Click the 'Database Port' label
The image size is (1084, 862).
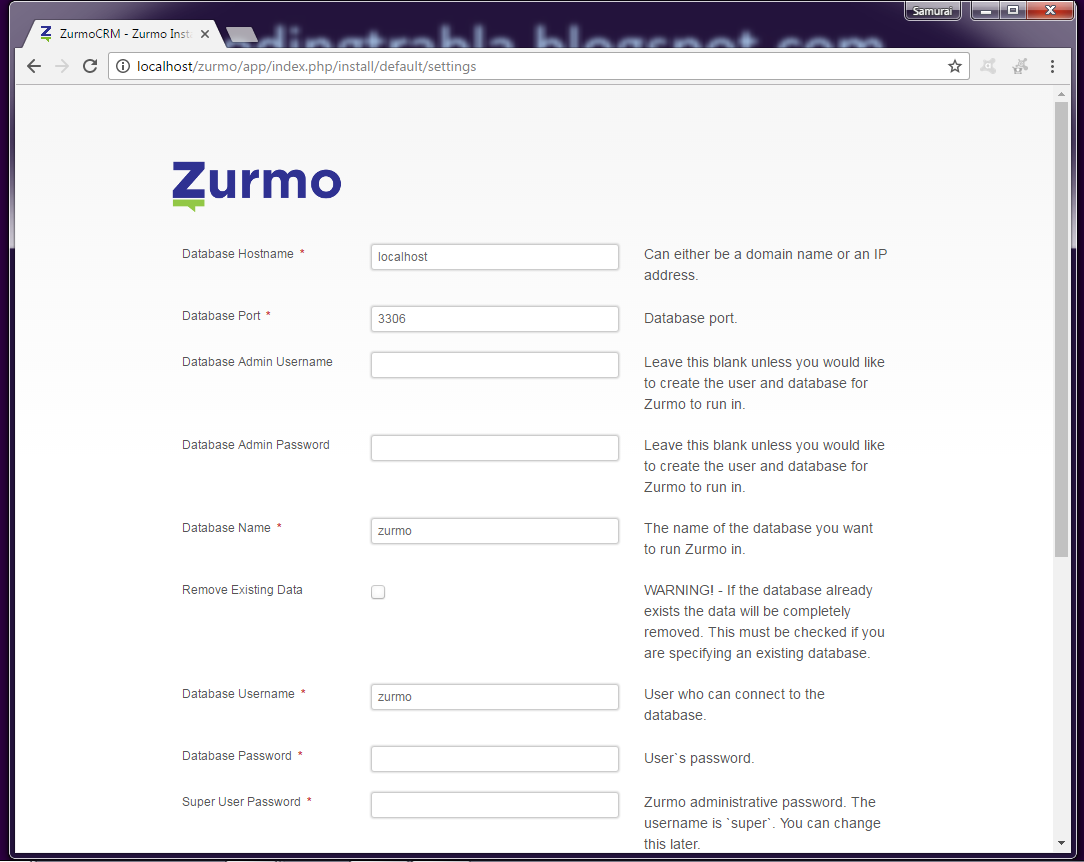(221, 316)
